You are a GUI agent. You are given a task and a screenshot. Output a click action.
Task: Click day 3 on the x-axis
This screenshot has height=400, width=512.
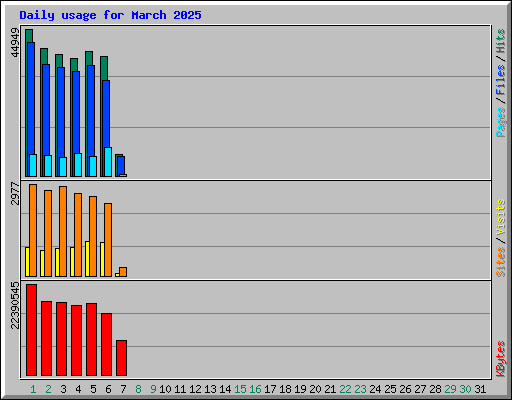(x=63, y=389)
